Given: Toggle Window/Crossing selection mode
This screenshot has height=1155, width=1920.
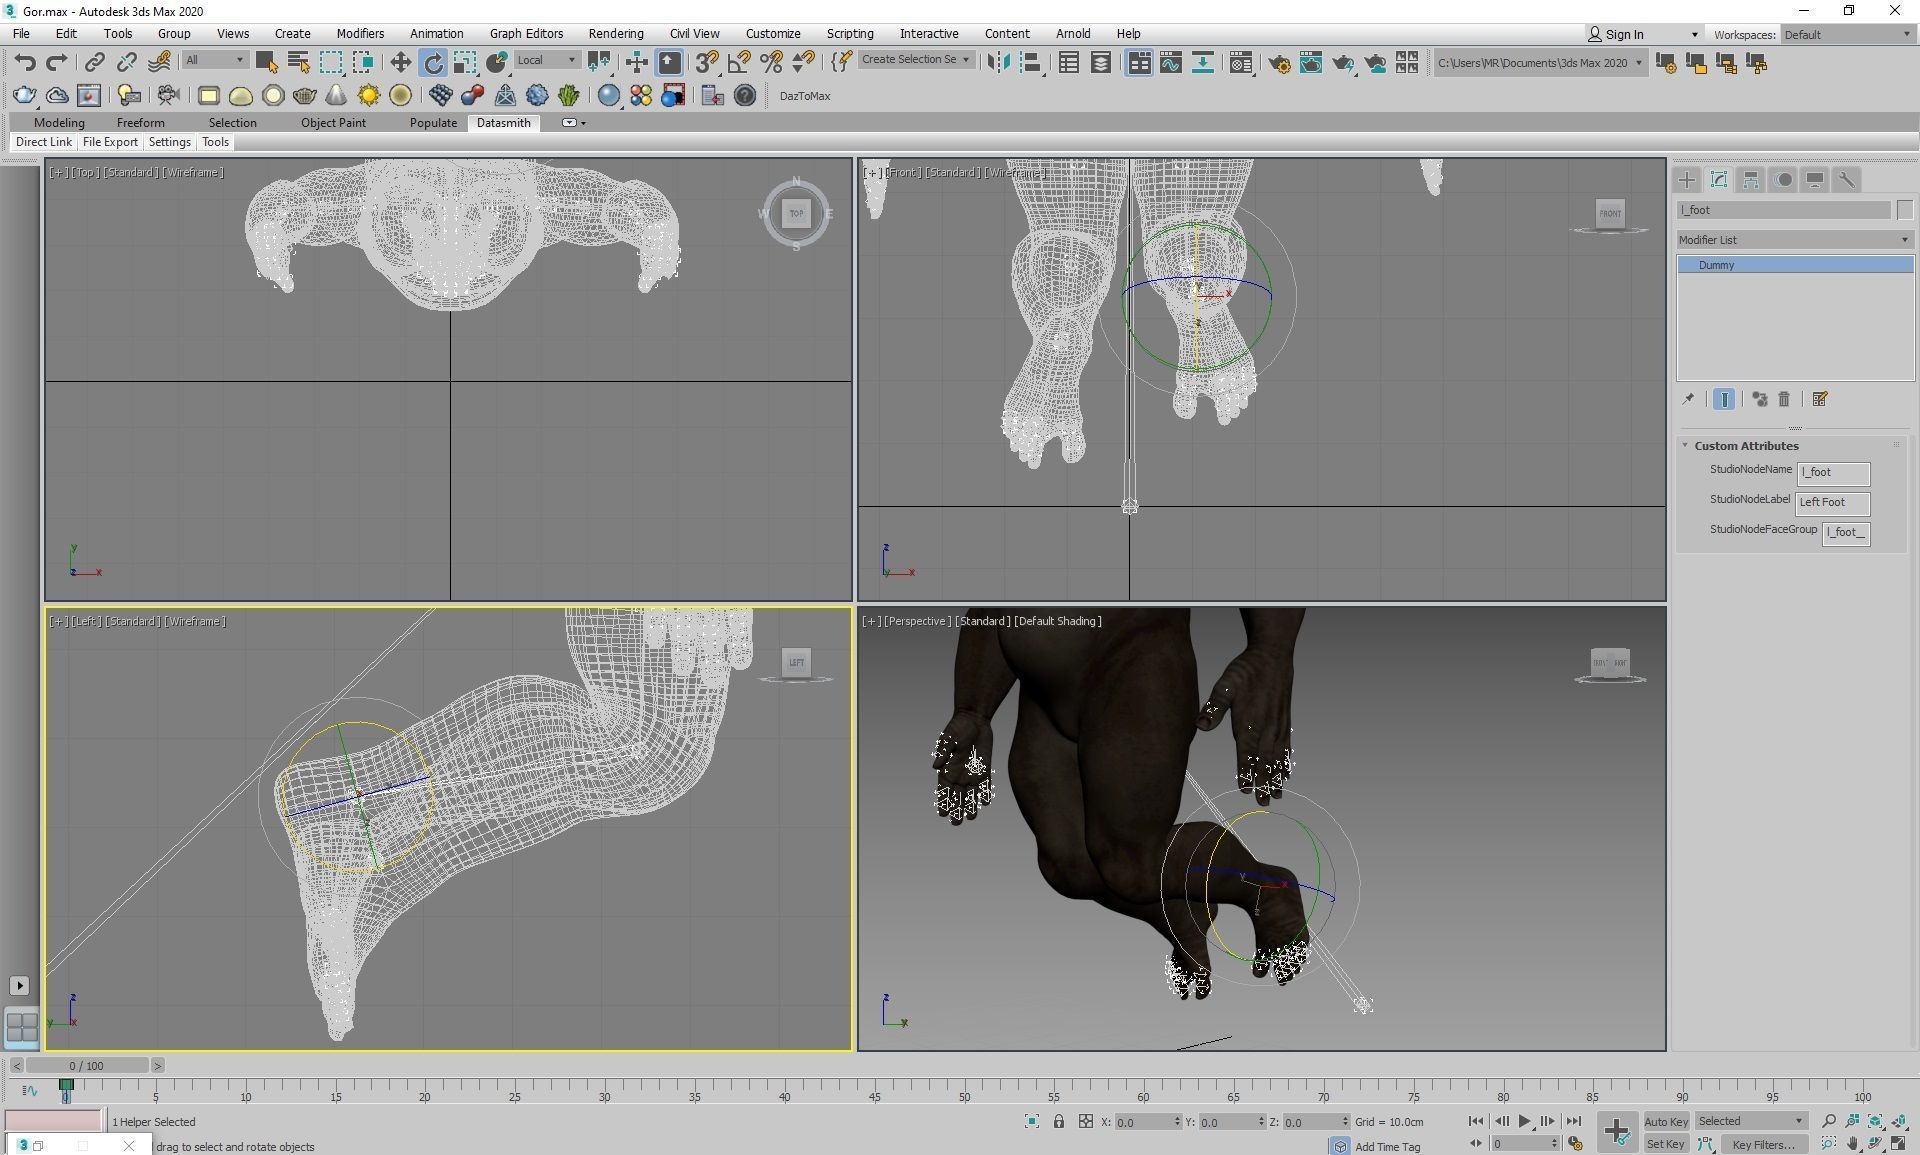Looking at the screenshot, I should coord(363,63).
